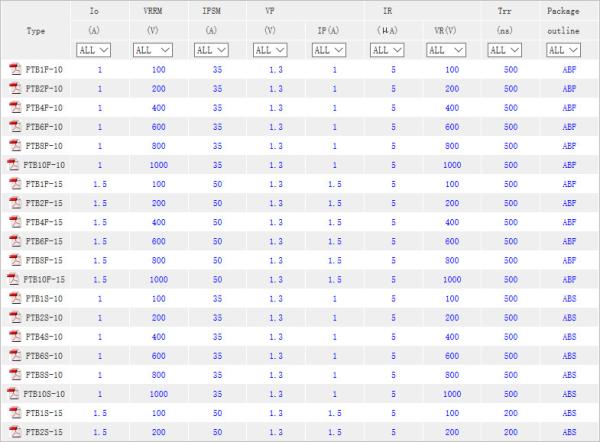Screen dimensions: 600x442
Task: Click VF value 1.3 in PTB6S-10 row
Action: (x=276, y=356)
